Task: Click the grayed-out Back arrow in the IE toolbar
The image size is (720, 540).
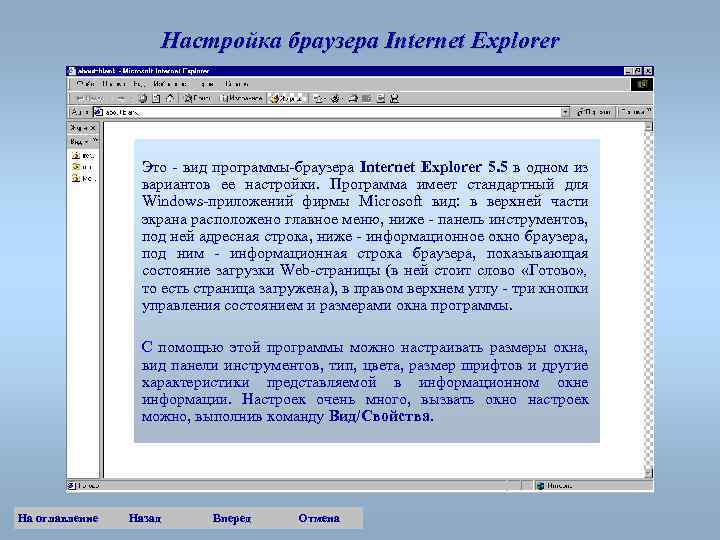Action: pos(90,98)
